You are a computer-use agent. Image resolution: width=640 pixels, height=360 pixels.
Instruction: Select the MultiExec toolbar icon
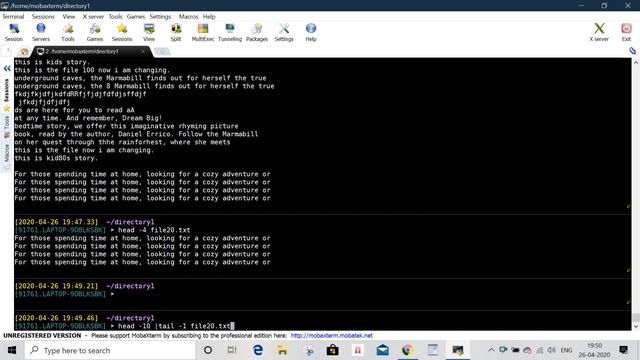pos(203,32)
